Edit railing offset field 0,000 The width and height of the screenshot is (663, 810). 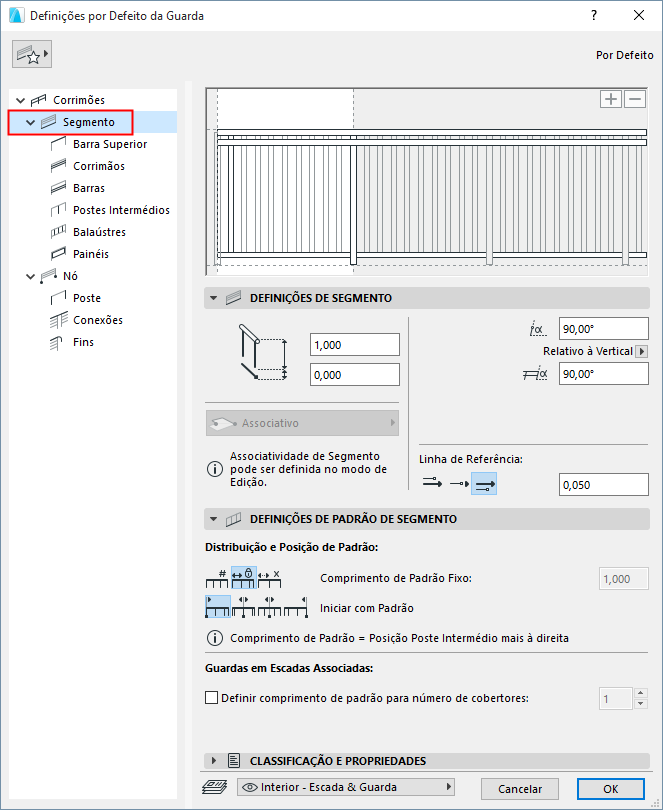coord(354,375)
